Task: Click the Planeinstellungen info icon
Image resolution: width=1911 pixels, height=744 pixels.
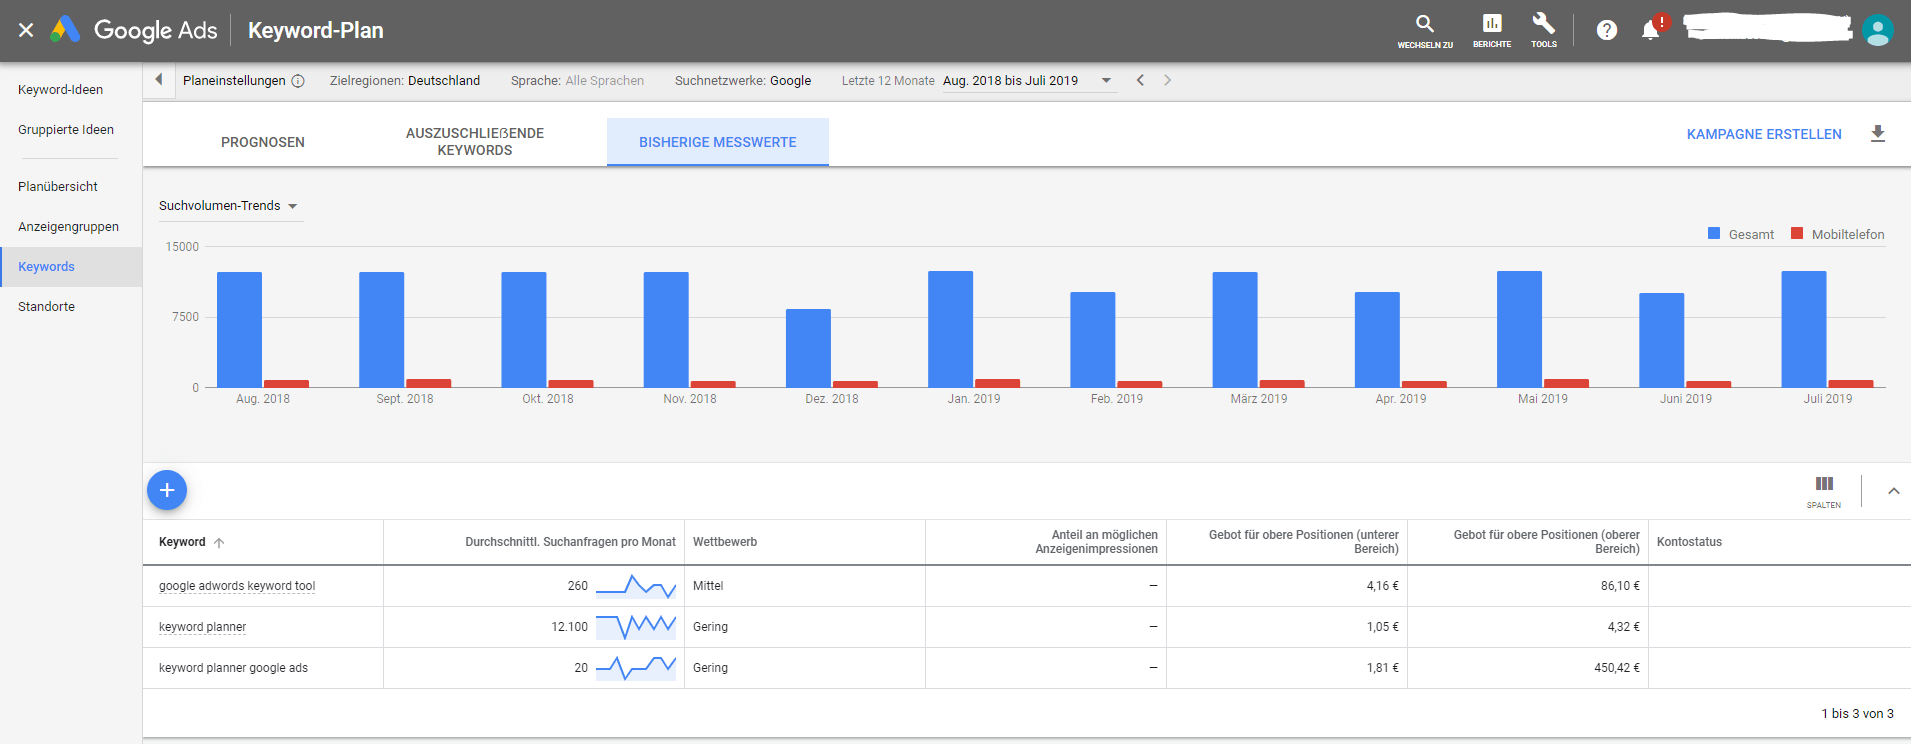Action: point(298,81)
